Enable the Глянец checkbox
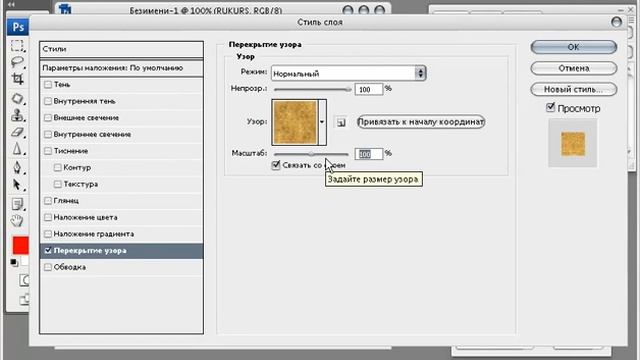This screenshot has height=360, width=640. click(48, 201)
